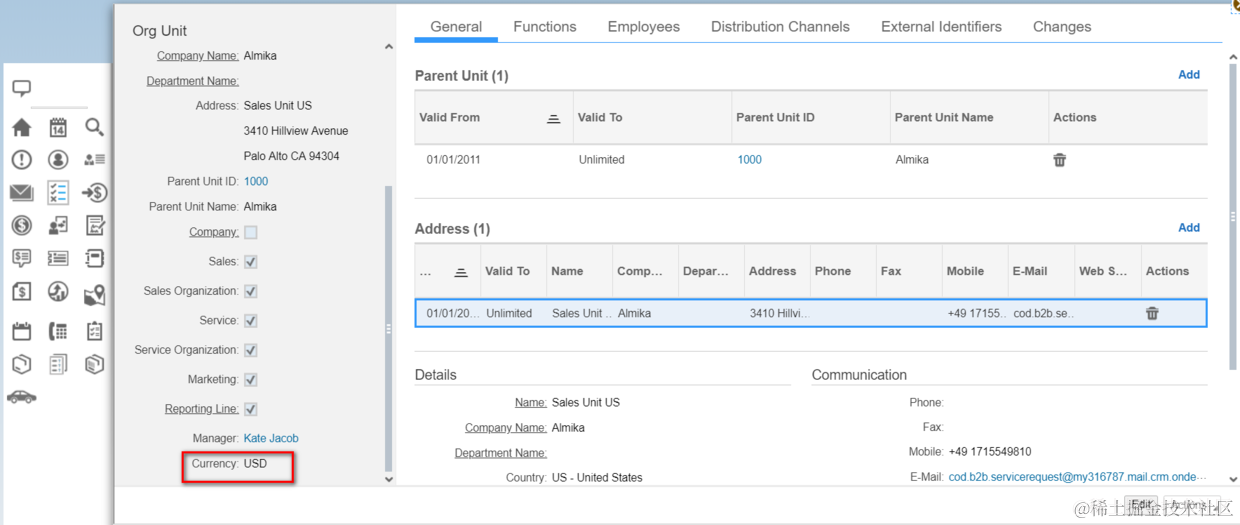Open the person-in-circle icon
Image resolution: width=1240 pixels, height=525 pixels.
click(x=58, y=160)
